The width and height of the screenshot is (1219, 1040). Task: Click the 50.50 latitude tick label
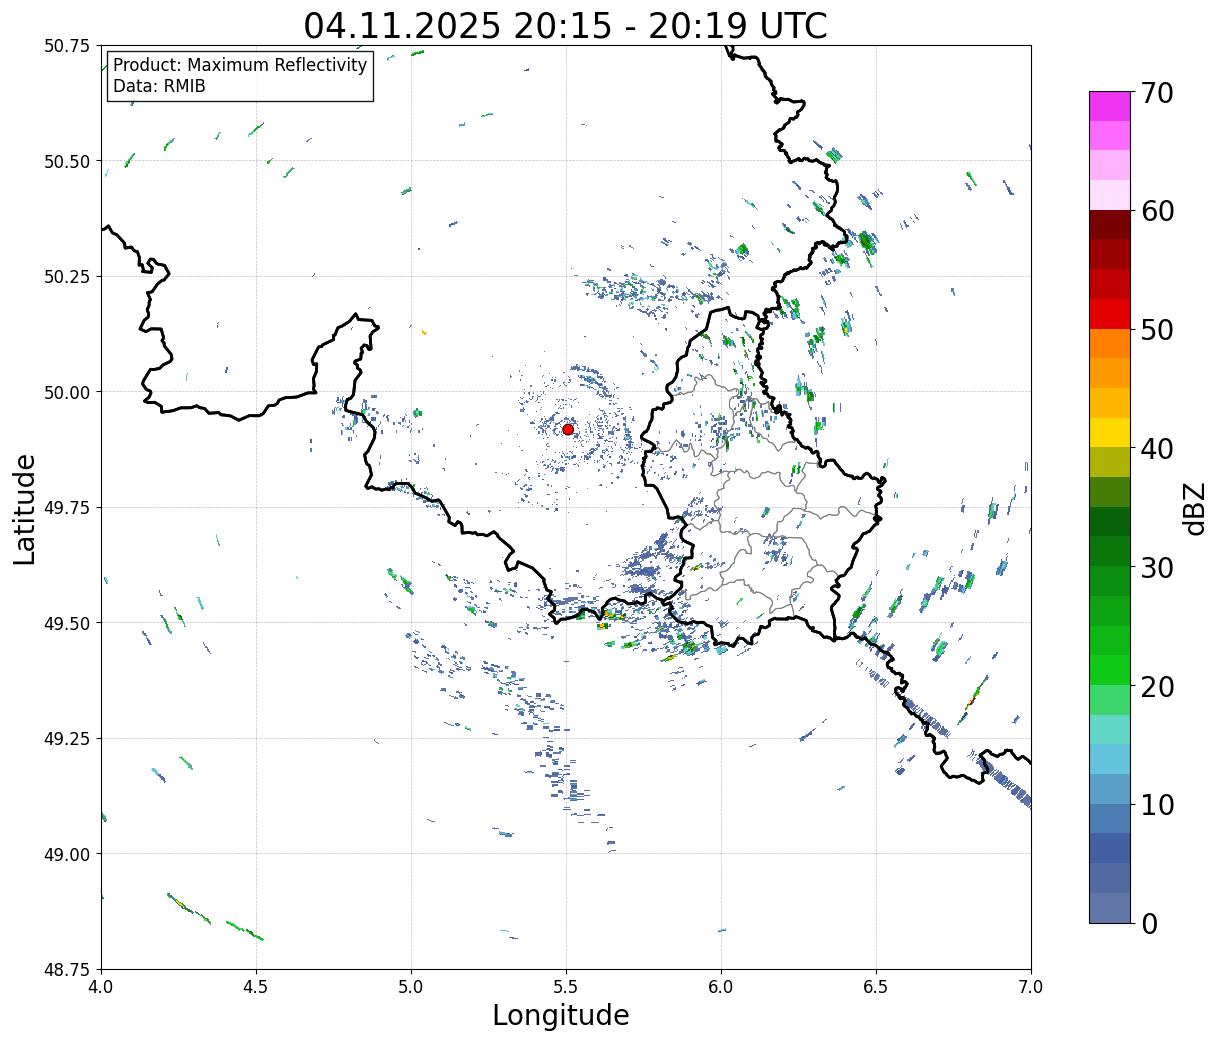pyautogui.click(x=67, y=161)
